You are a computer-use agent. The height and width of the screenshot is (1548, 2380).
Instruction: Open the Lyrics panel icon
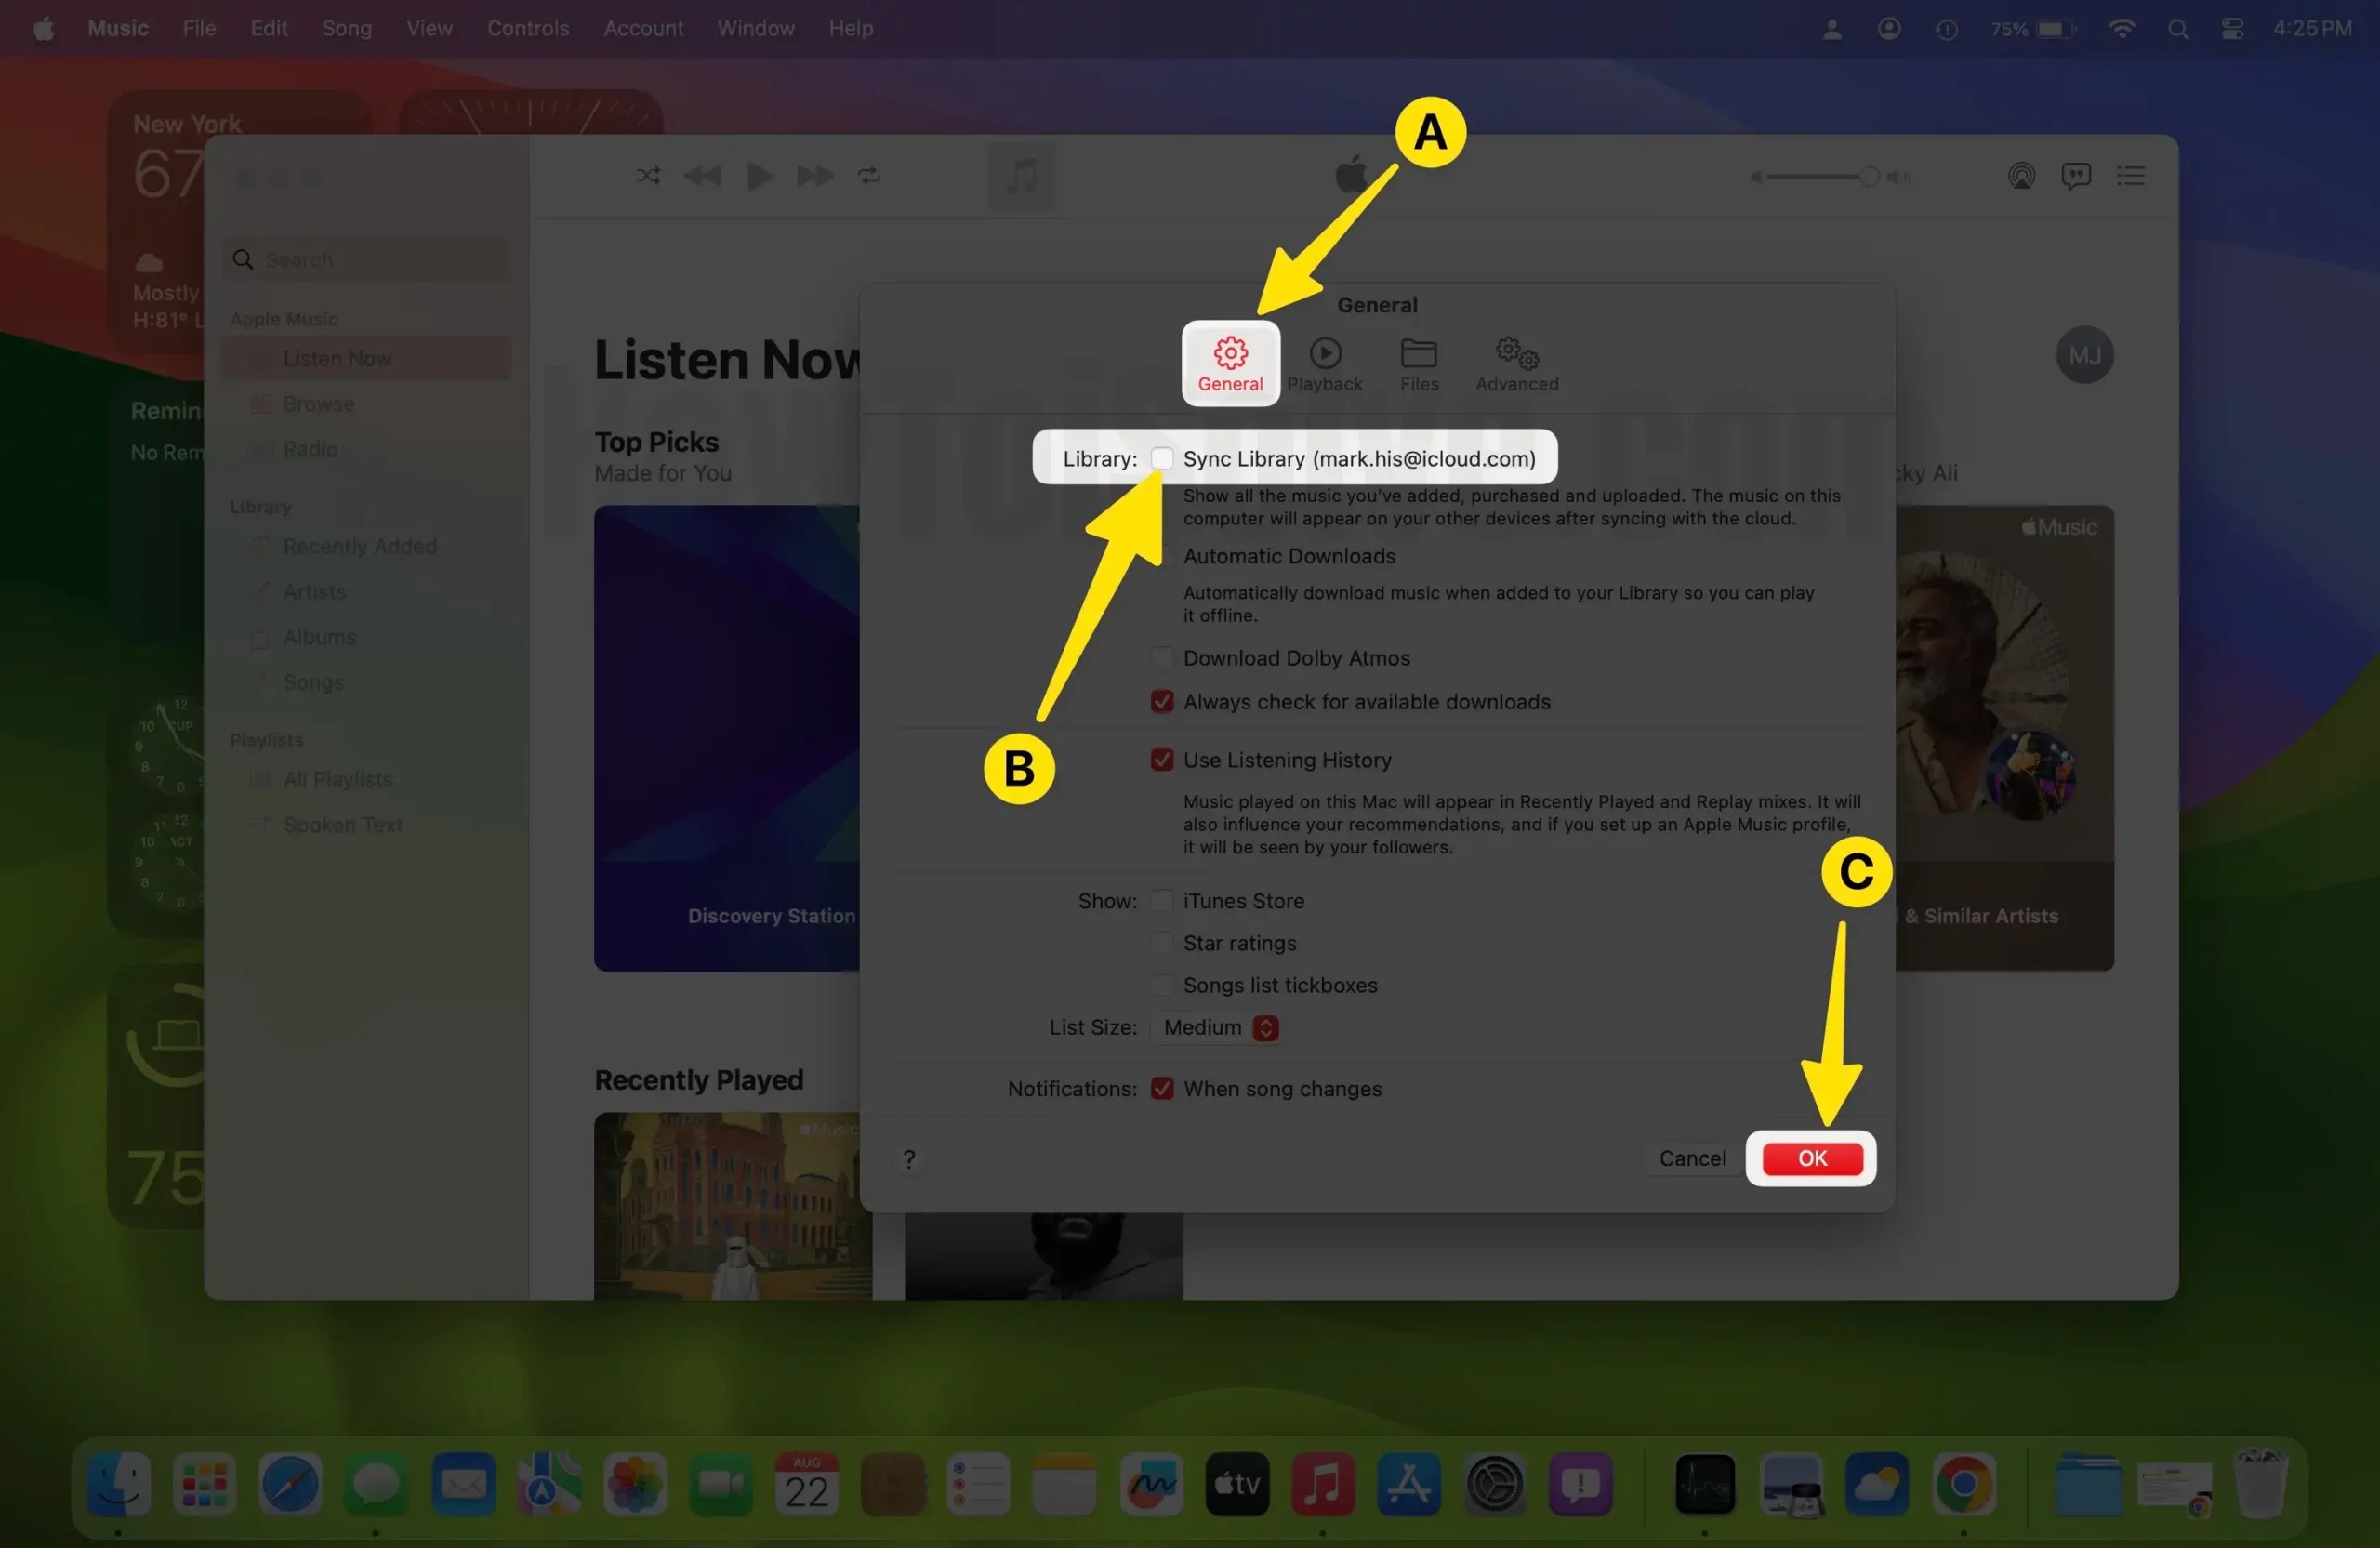[2076, 176]
